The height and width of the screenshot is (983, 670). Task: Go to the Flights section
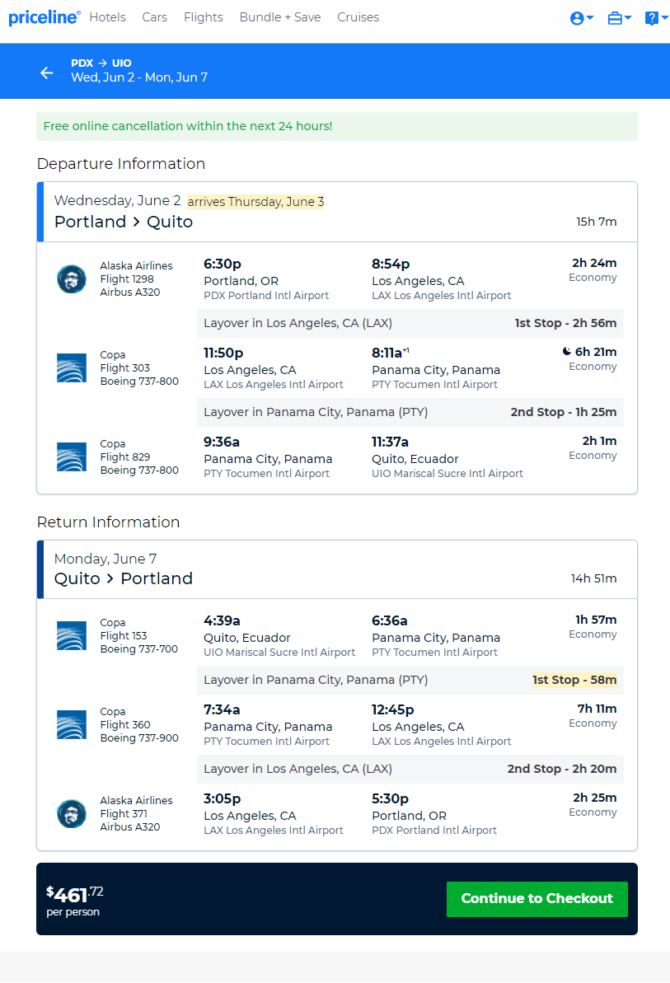pyautogui.click(x=203, y=18)
